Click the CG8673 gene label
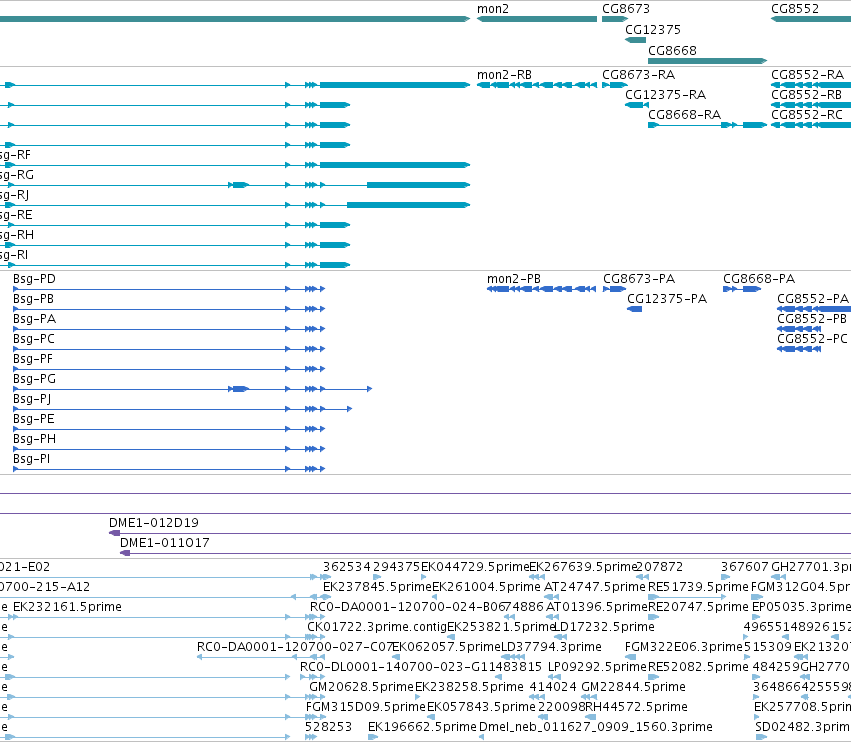Screen dimensions: 851x742 [x=626, y=9]
